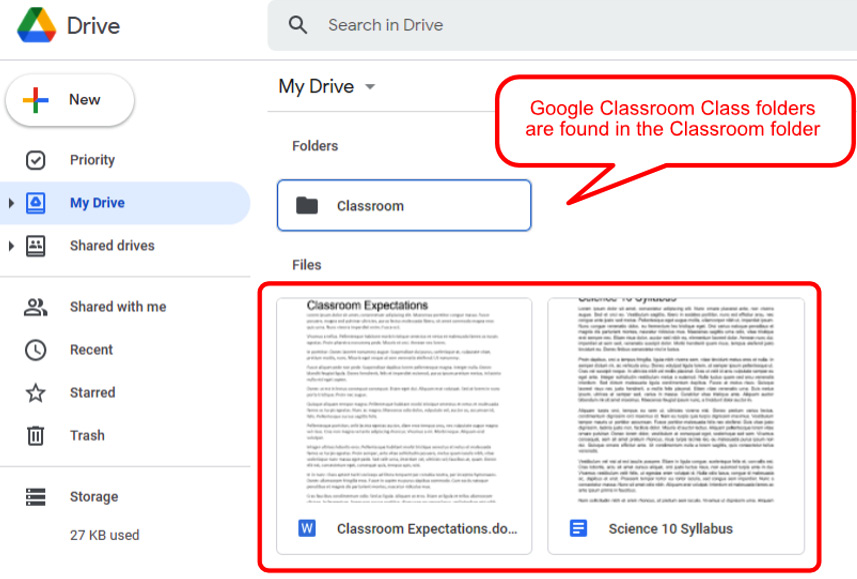This screenshot has height=579, width=857.
Task: Click the Storage icon
Action: (36, 497)
